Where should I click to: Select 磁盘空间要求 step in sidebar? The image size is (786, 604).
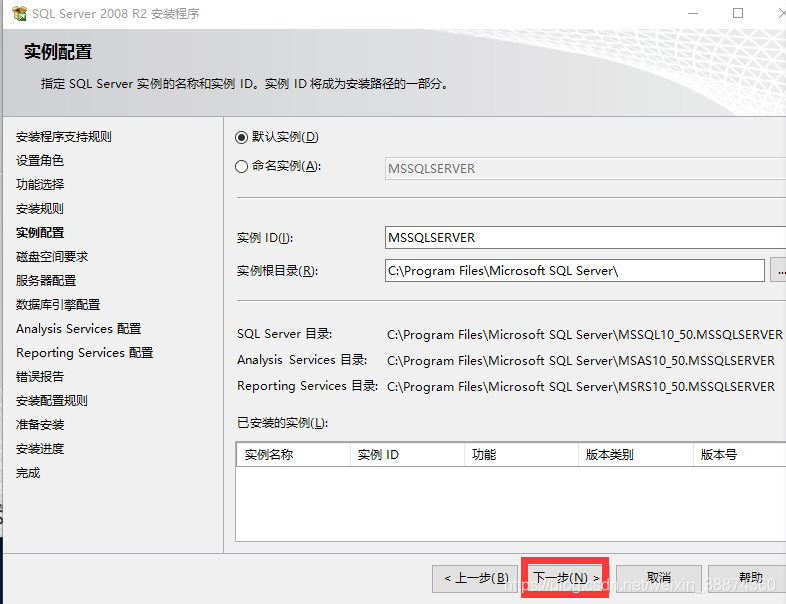(x=52, y=257)
